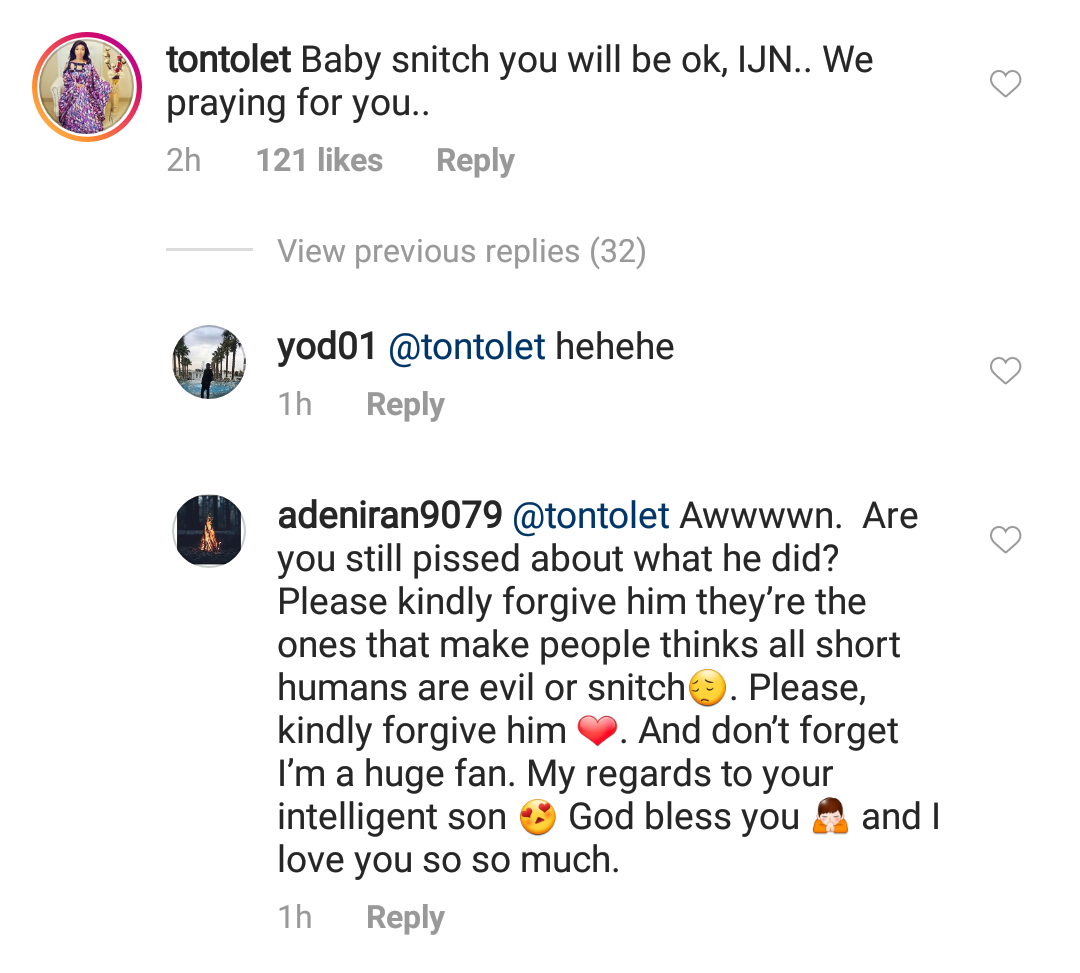
Task: View the 121 likes list
Action: pos(319,161)
